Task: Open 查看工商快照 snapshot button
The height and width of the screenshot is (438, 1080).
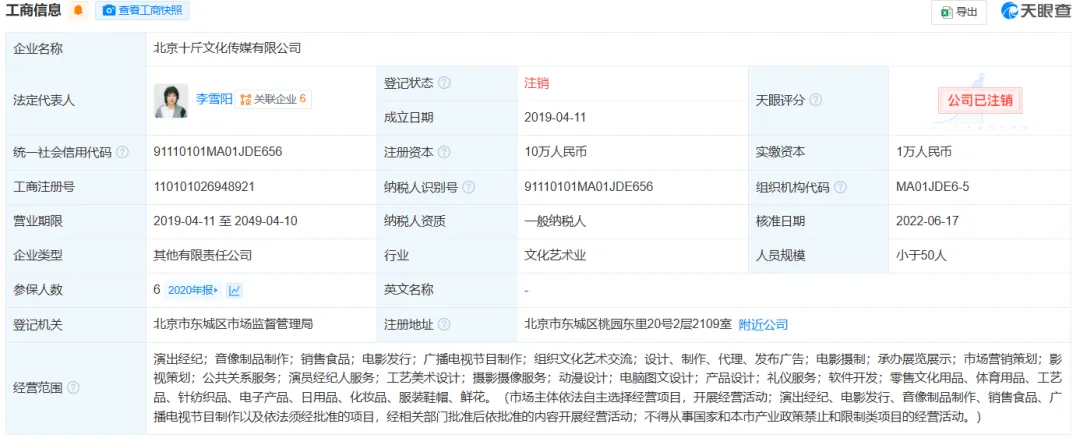Action: click(142, 11)
